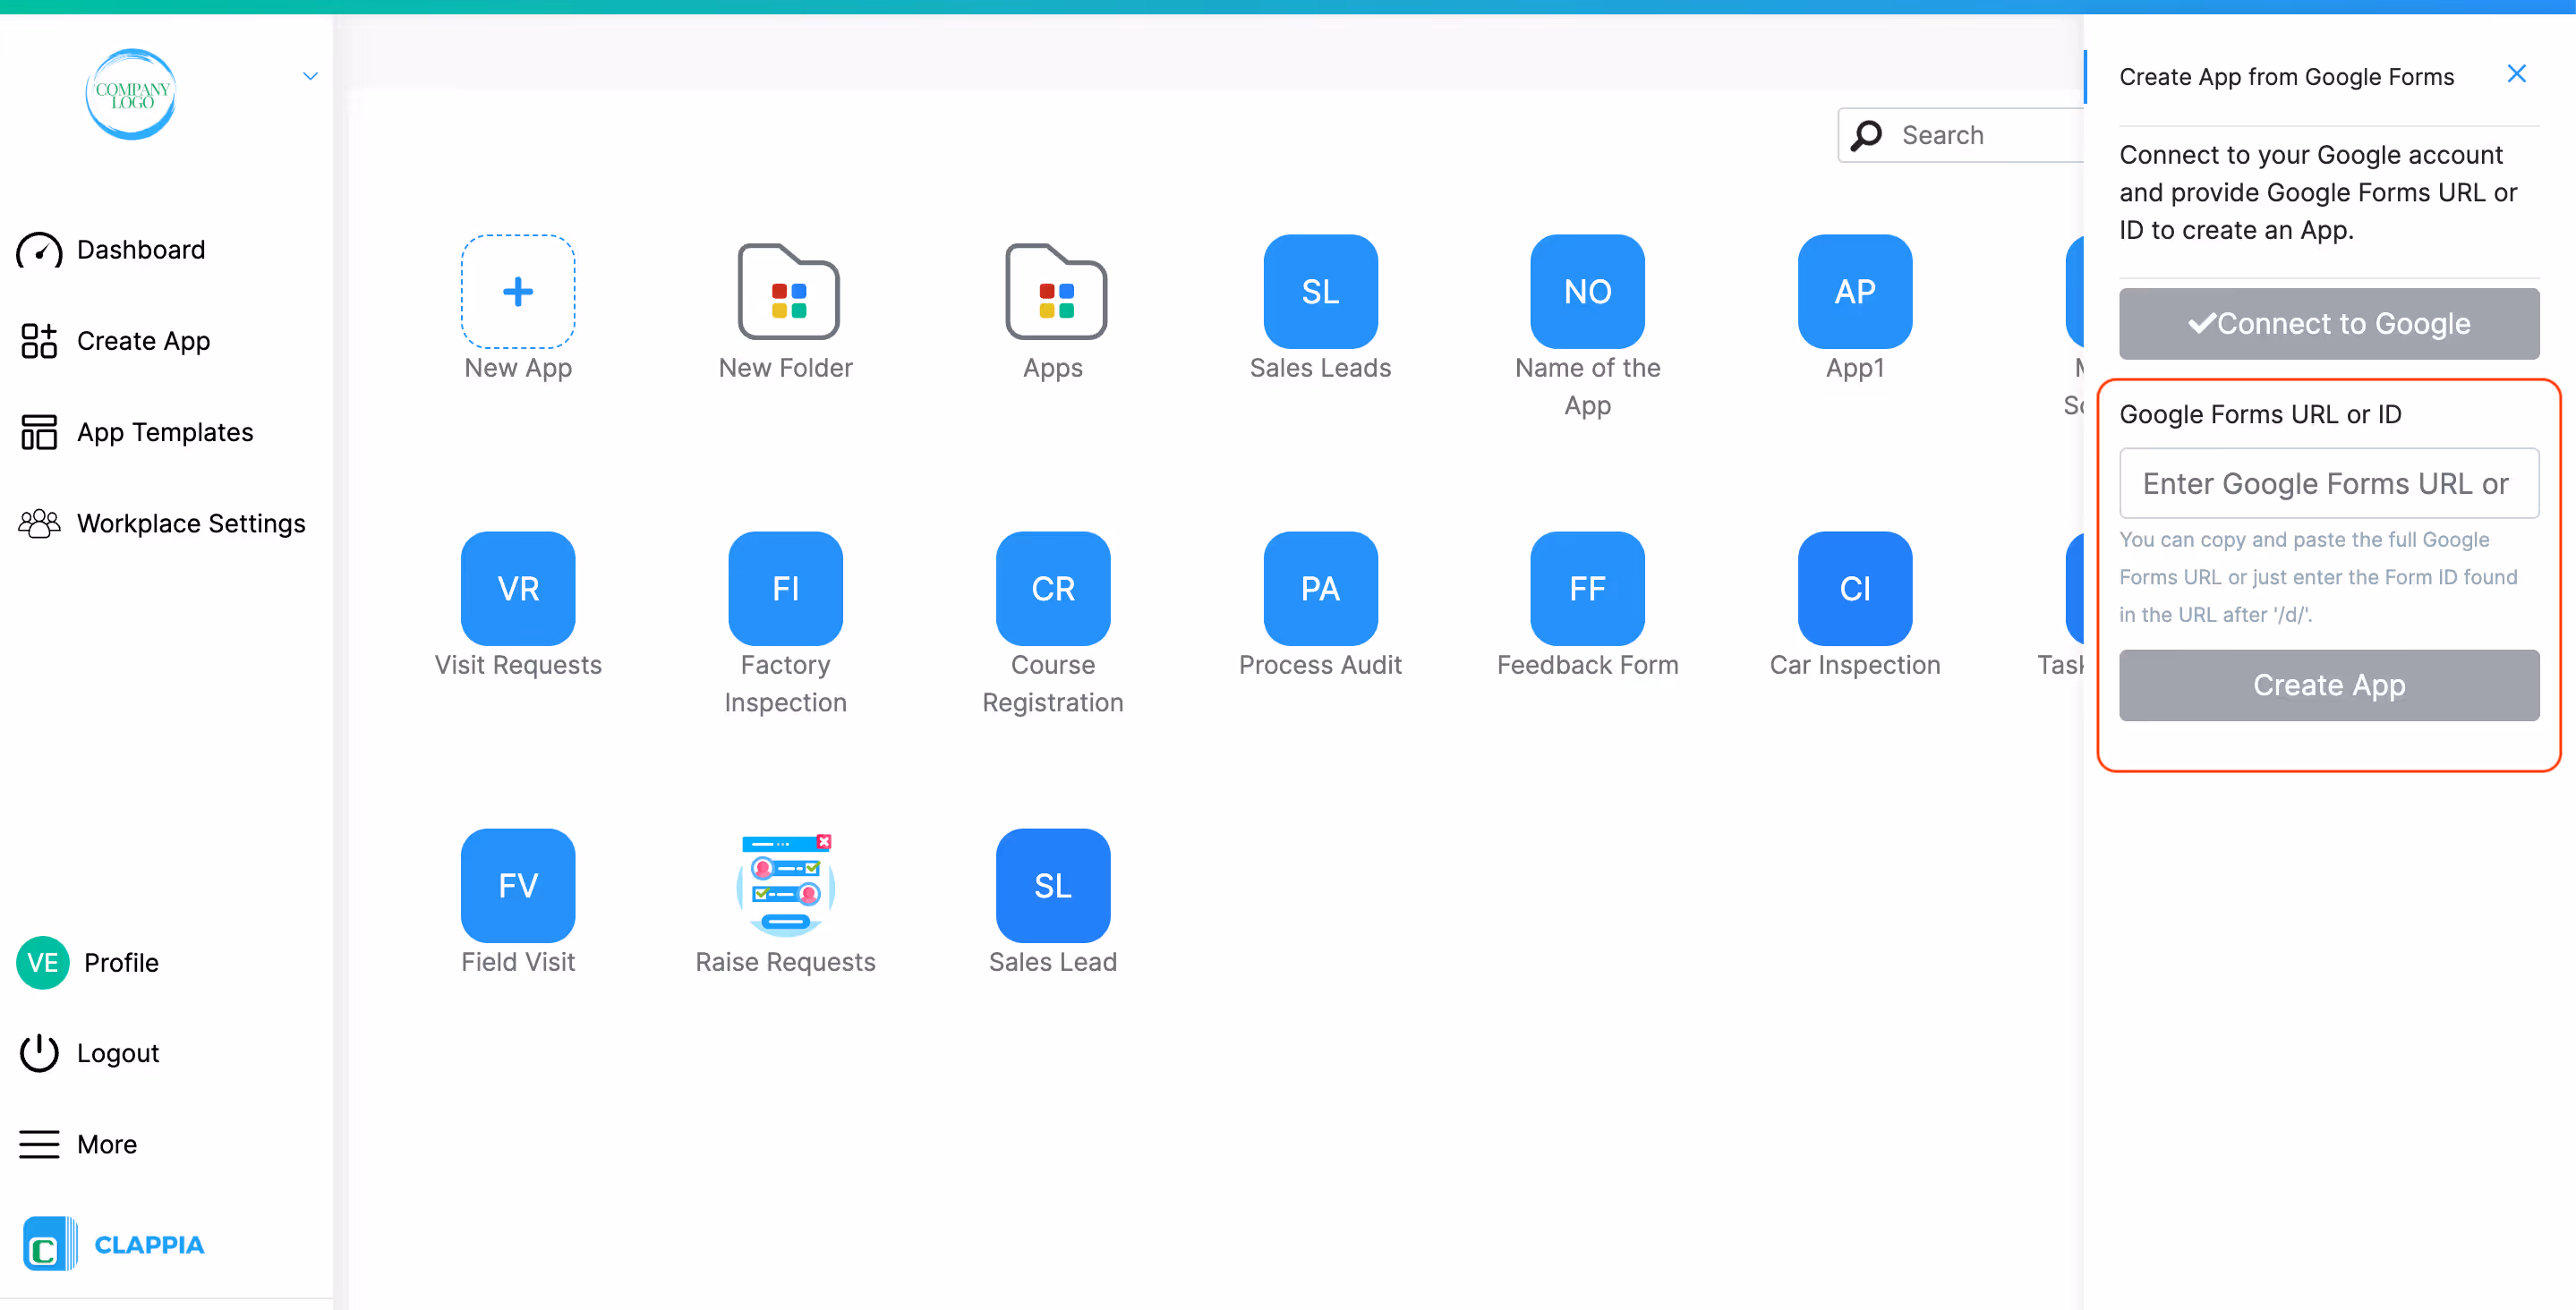Click Create App in the Google Forms panel

pyautogui.click(x=2328, y=685)
